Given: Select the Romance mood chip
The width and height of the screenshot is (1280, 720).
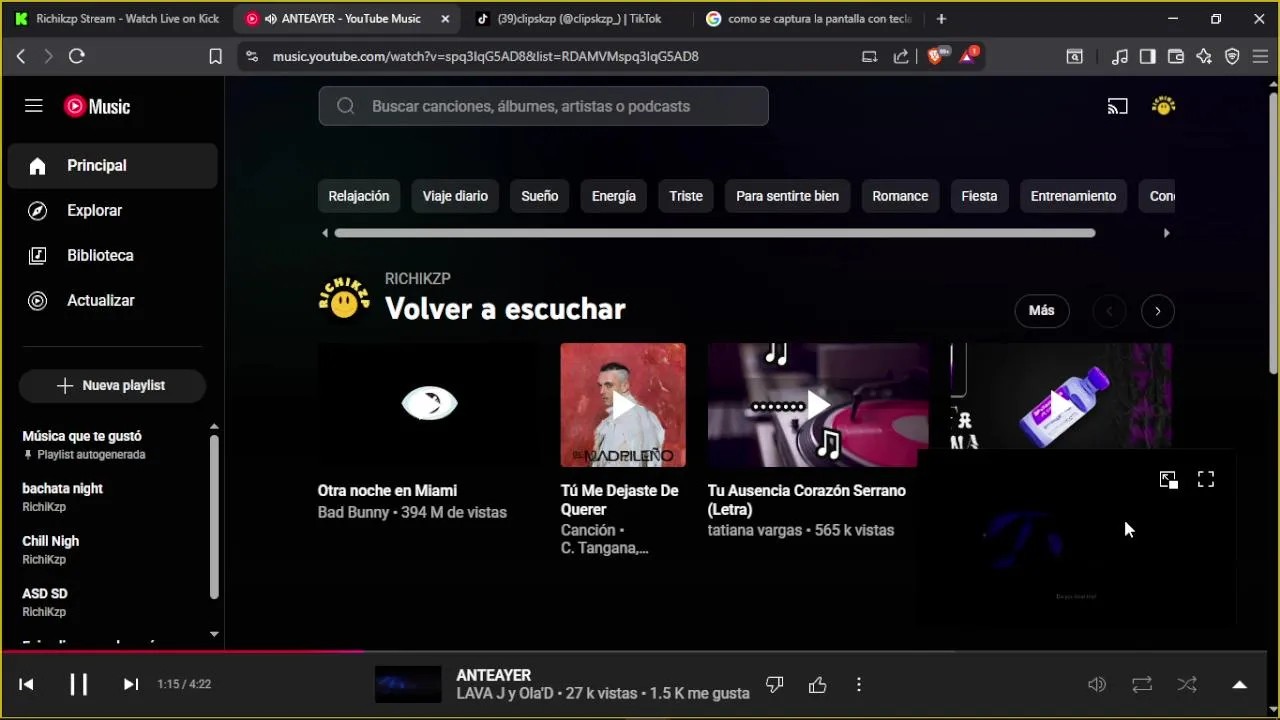Looking at the screenshot, I should (x=900, y=196).
